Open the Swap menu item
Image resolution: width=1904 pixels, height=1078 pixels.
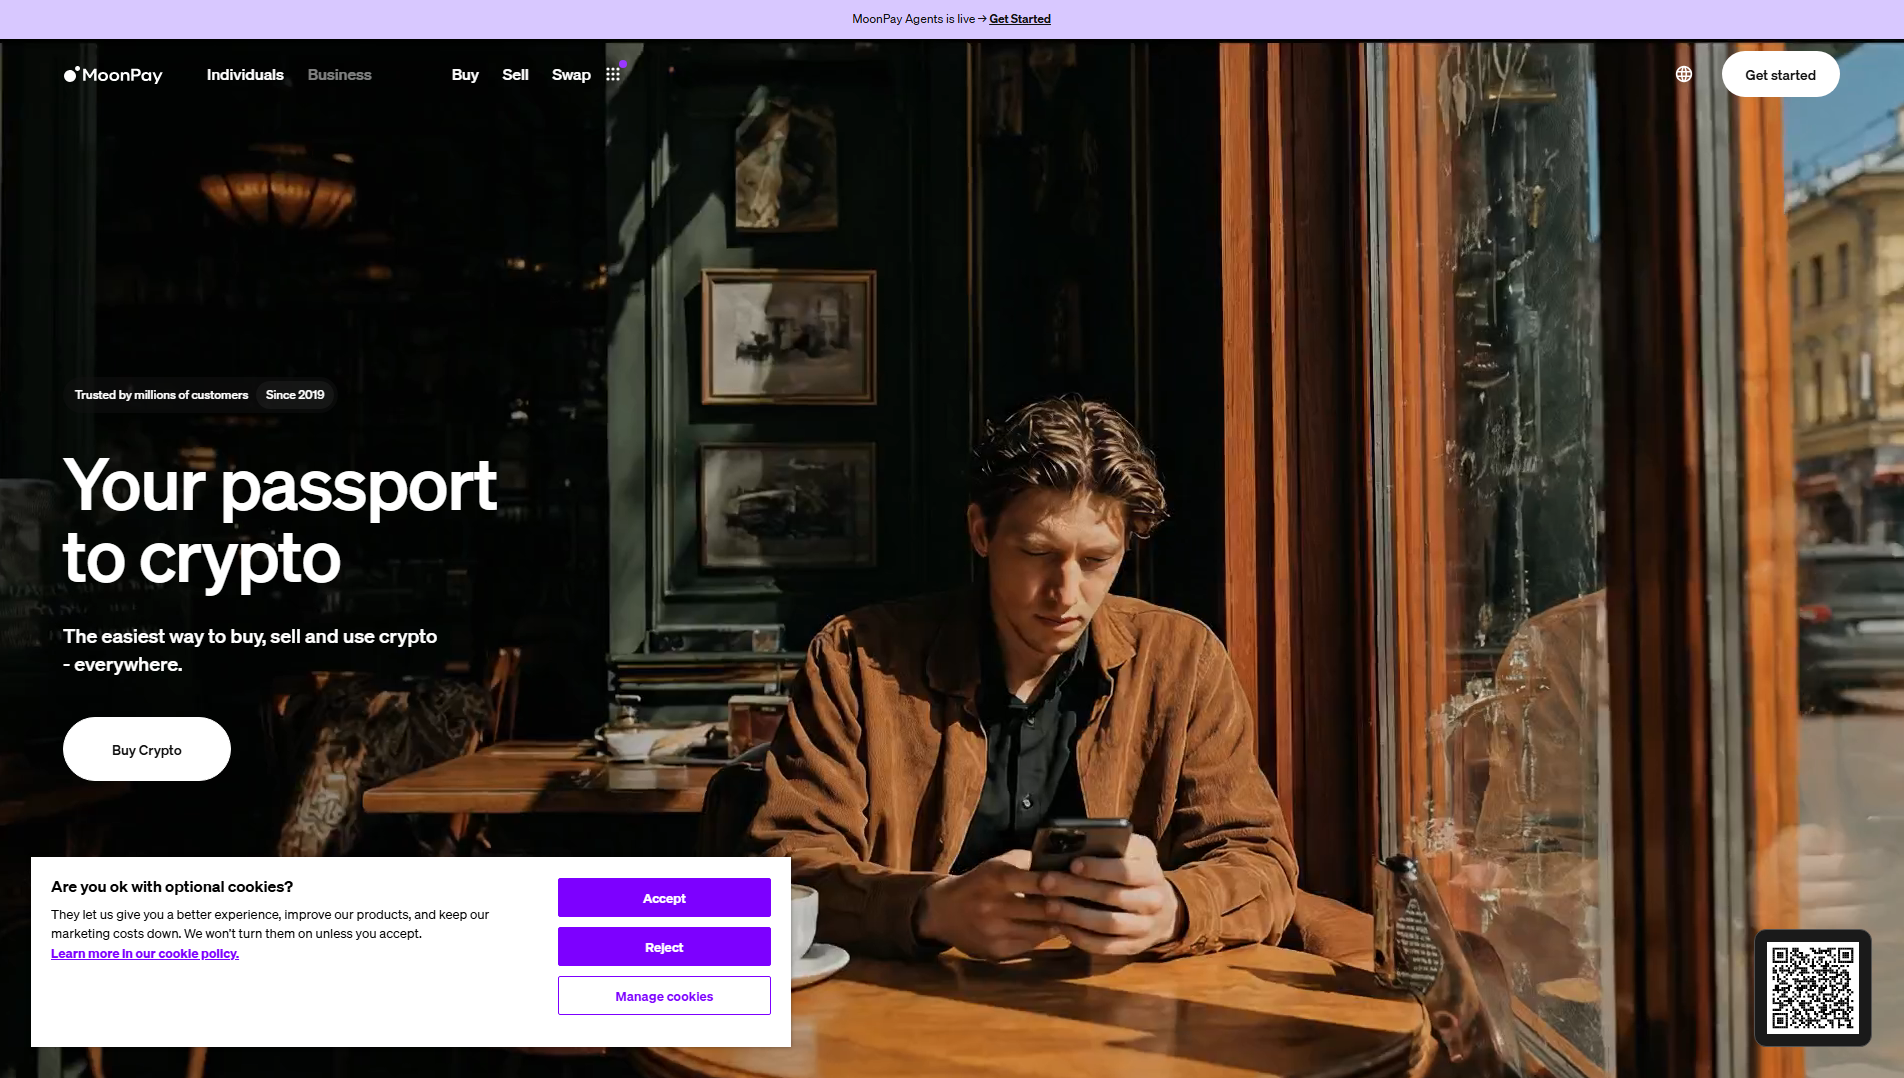(x=571, y=75)
